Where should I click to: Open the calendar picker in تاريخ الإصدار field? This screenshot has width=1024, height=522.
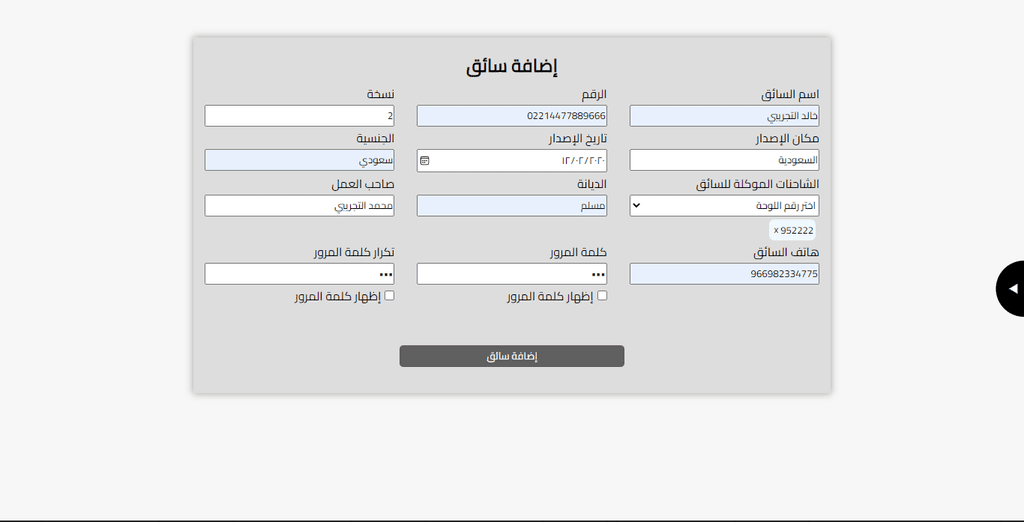[424, 161]
